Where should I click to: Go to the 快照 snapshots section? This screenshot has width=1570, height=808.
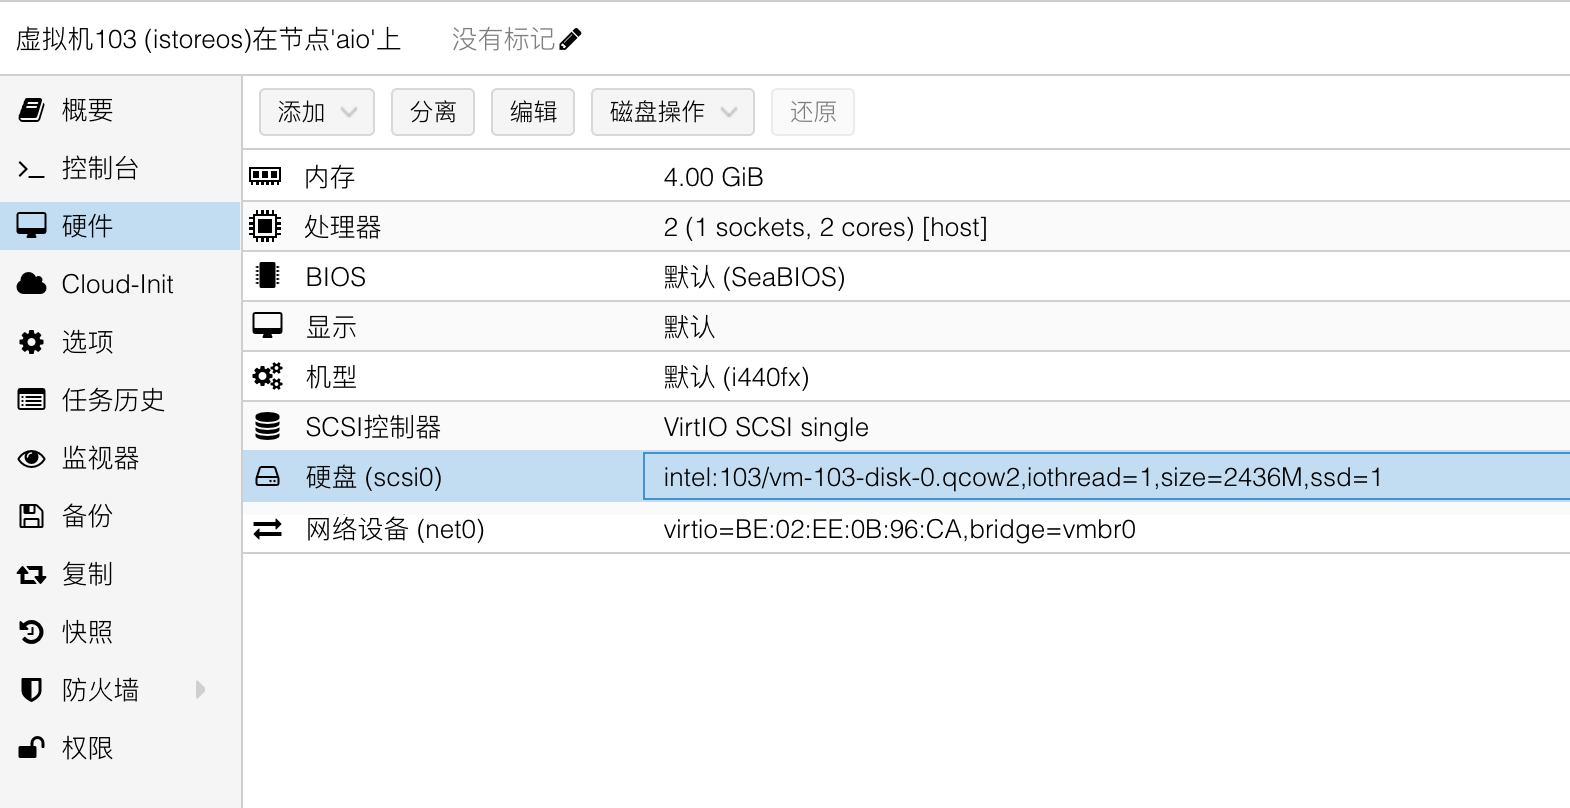coord(87,632)
